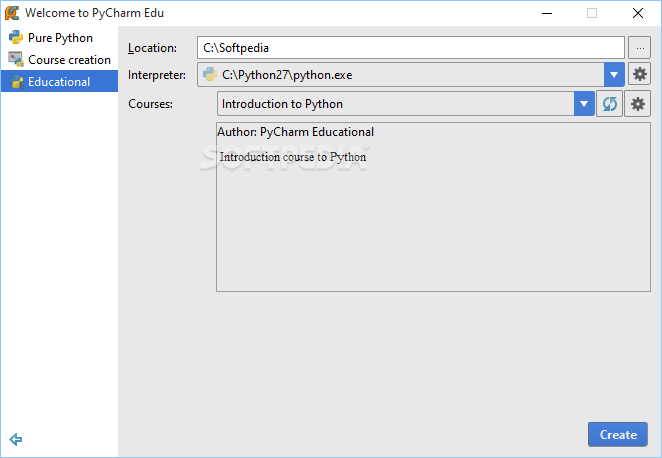Image resolution: width=662 pixels, height=458 pixels.
Task: Click the Python icon in Interpreter field
Action: point(210,74)
